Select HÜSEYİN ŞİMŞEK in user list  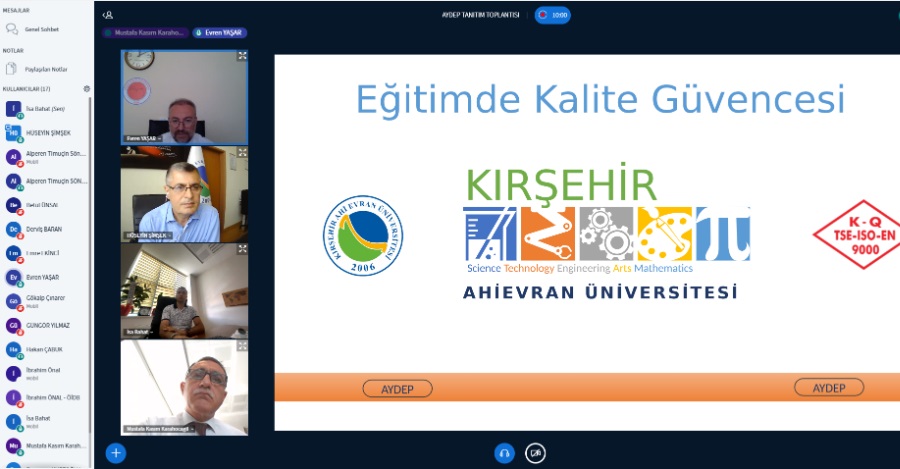(48, 132)
